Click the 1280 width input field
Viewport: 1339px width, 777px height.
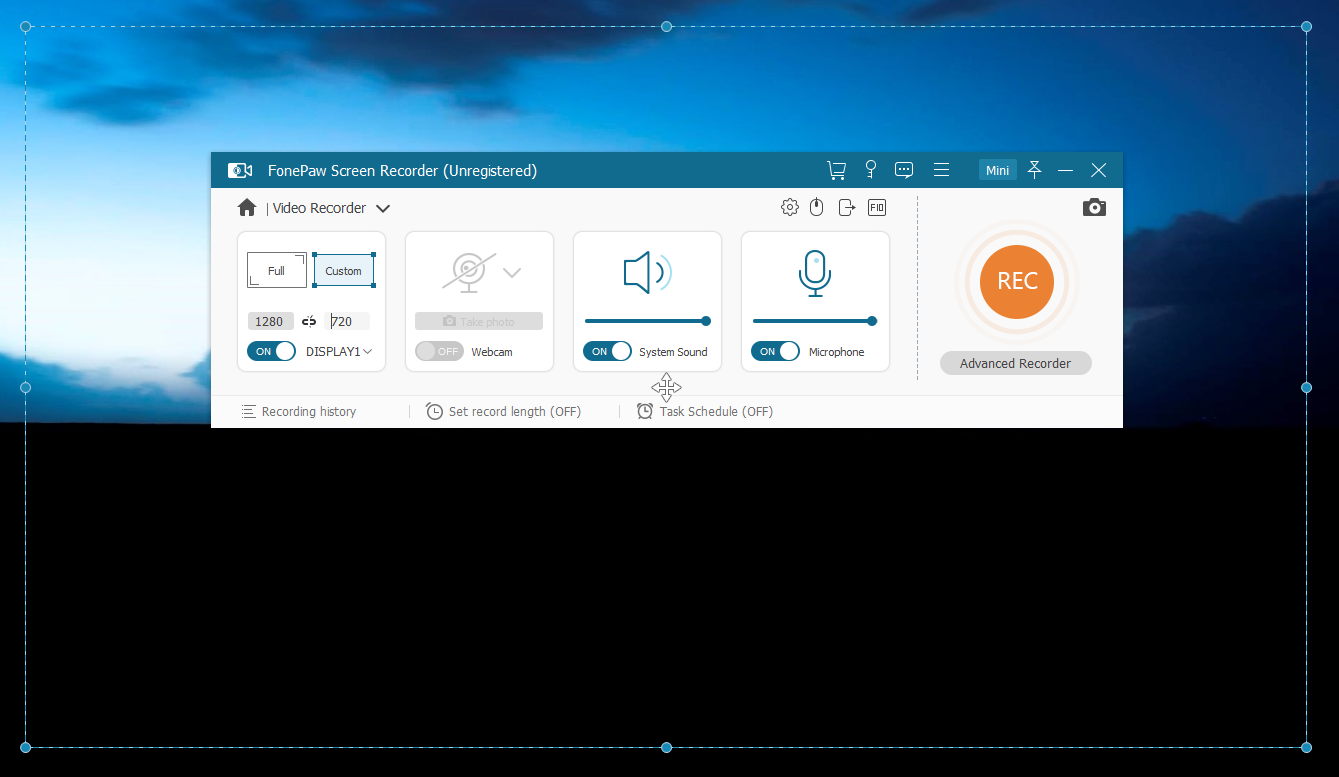pyautogui.click(x=270, y=321)
